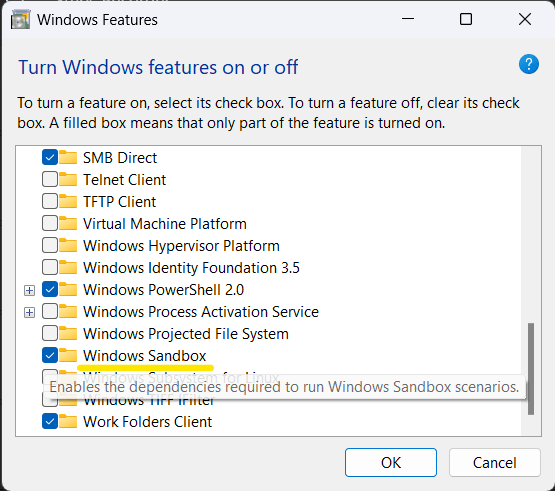
Task: Expand the Windows Process Activation Service node
Action: pos(29,312)
